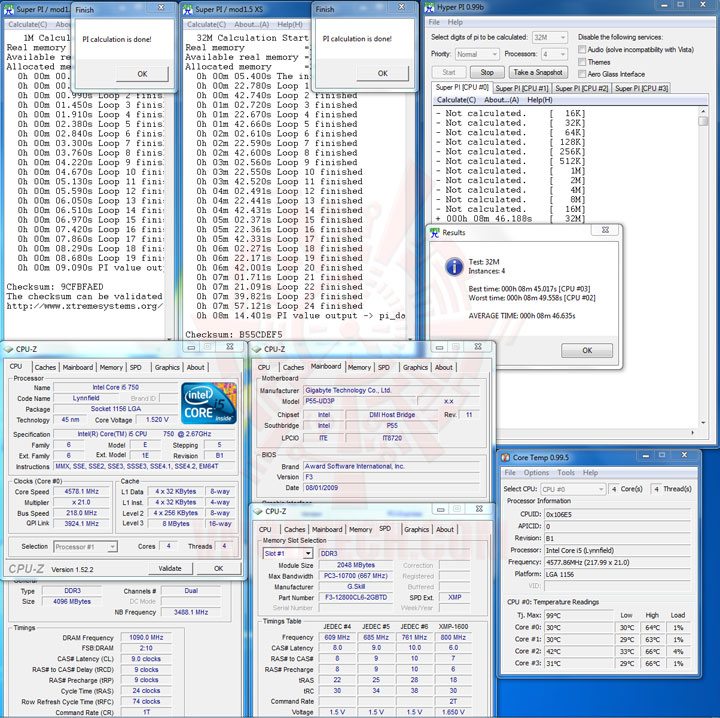Viewport: 720px width, 718px height.
Task: Click the Intel Core i5 logo in CPU-Z
Action: (209, 403)
